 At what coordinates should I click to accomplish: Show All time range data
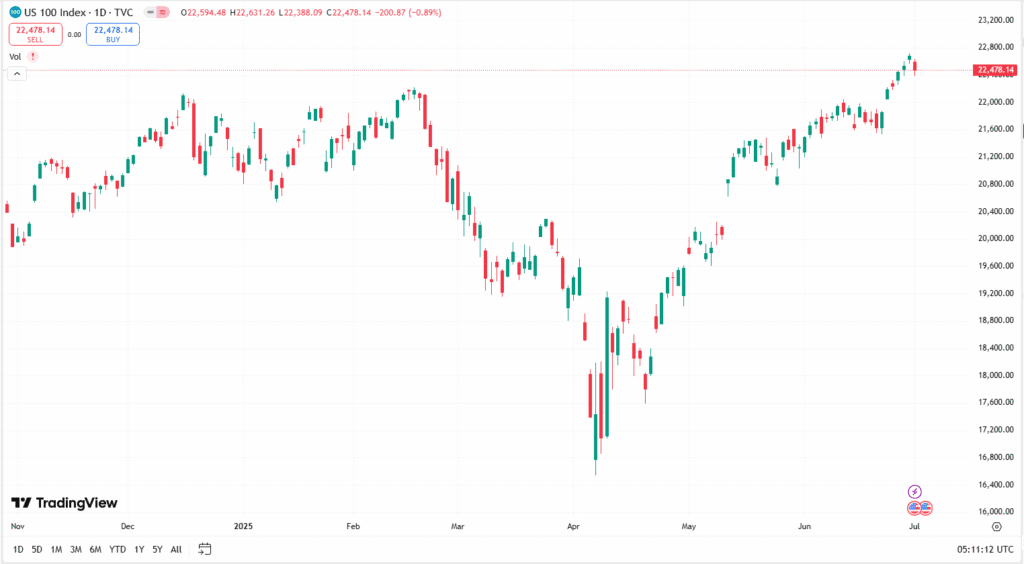(x=176, y=549)
